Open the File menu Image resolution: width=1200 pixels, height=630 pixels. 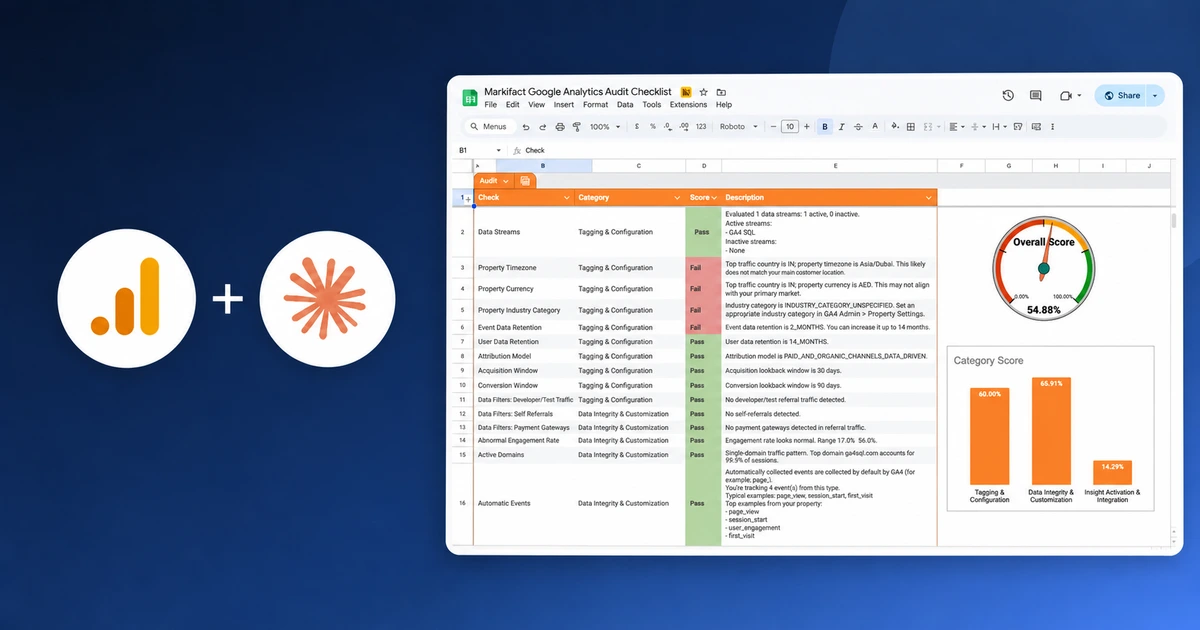[x=491, y=104]
